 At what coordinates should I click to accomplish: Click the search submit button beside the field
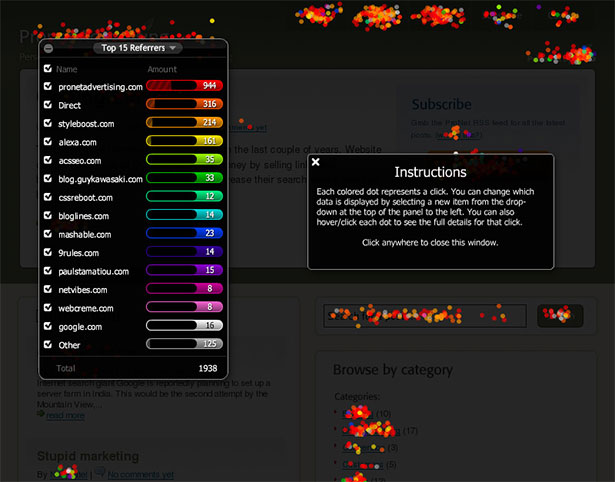pos(560,316)
